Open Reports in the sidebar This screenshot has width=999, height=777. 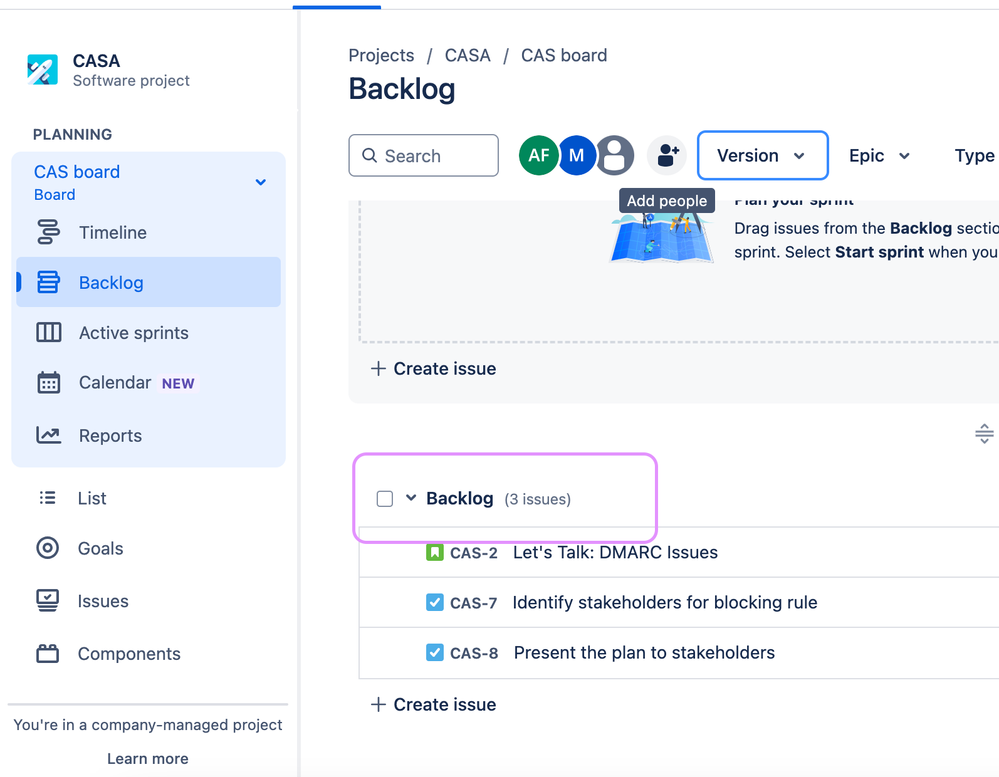pos(148,435)
